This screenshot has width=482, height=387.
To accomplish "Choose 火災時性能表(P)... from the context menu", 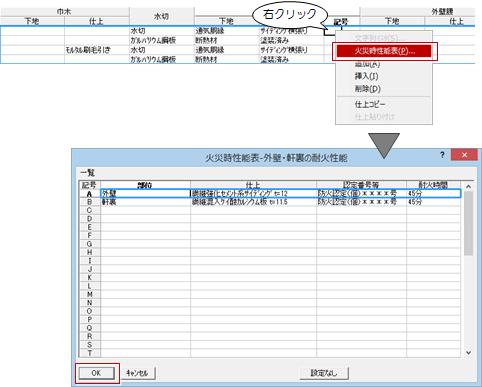I will tap(384, 51).
